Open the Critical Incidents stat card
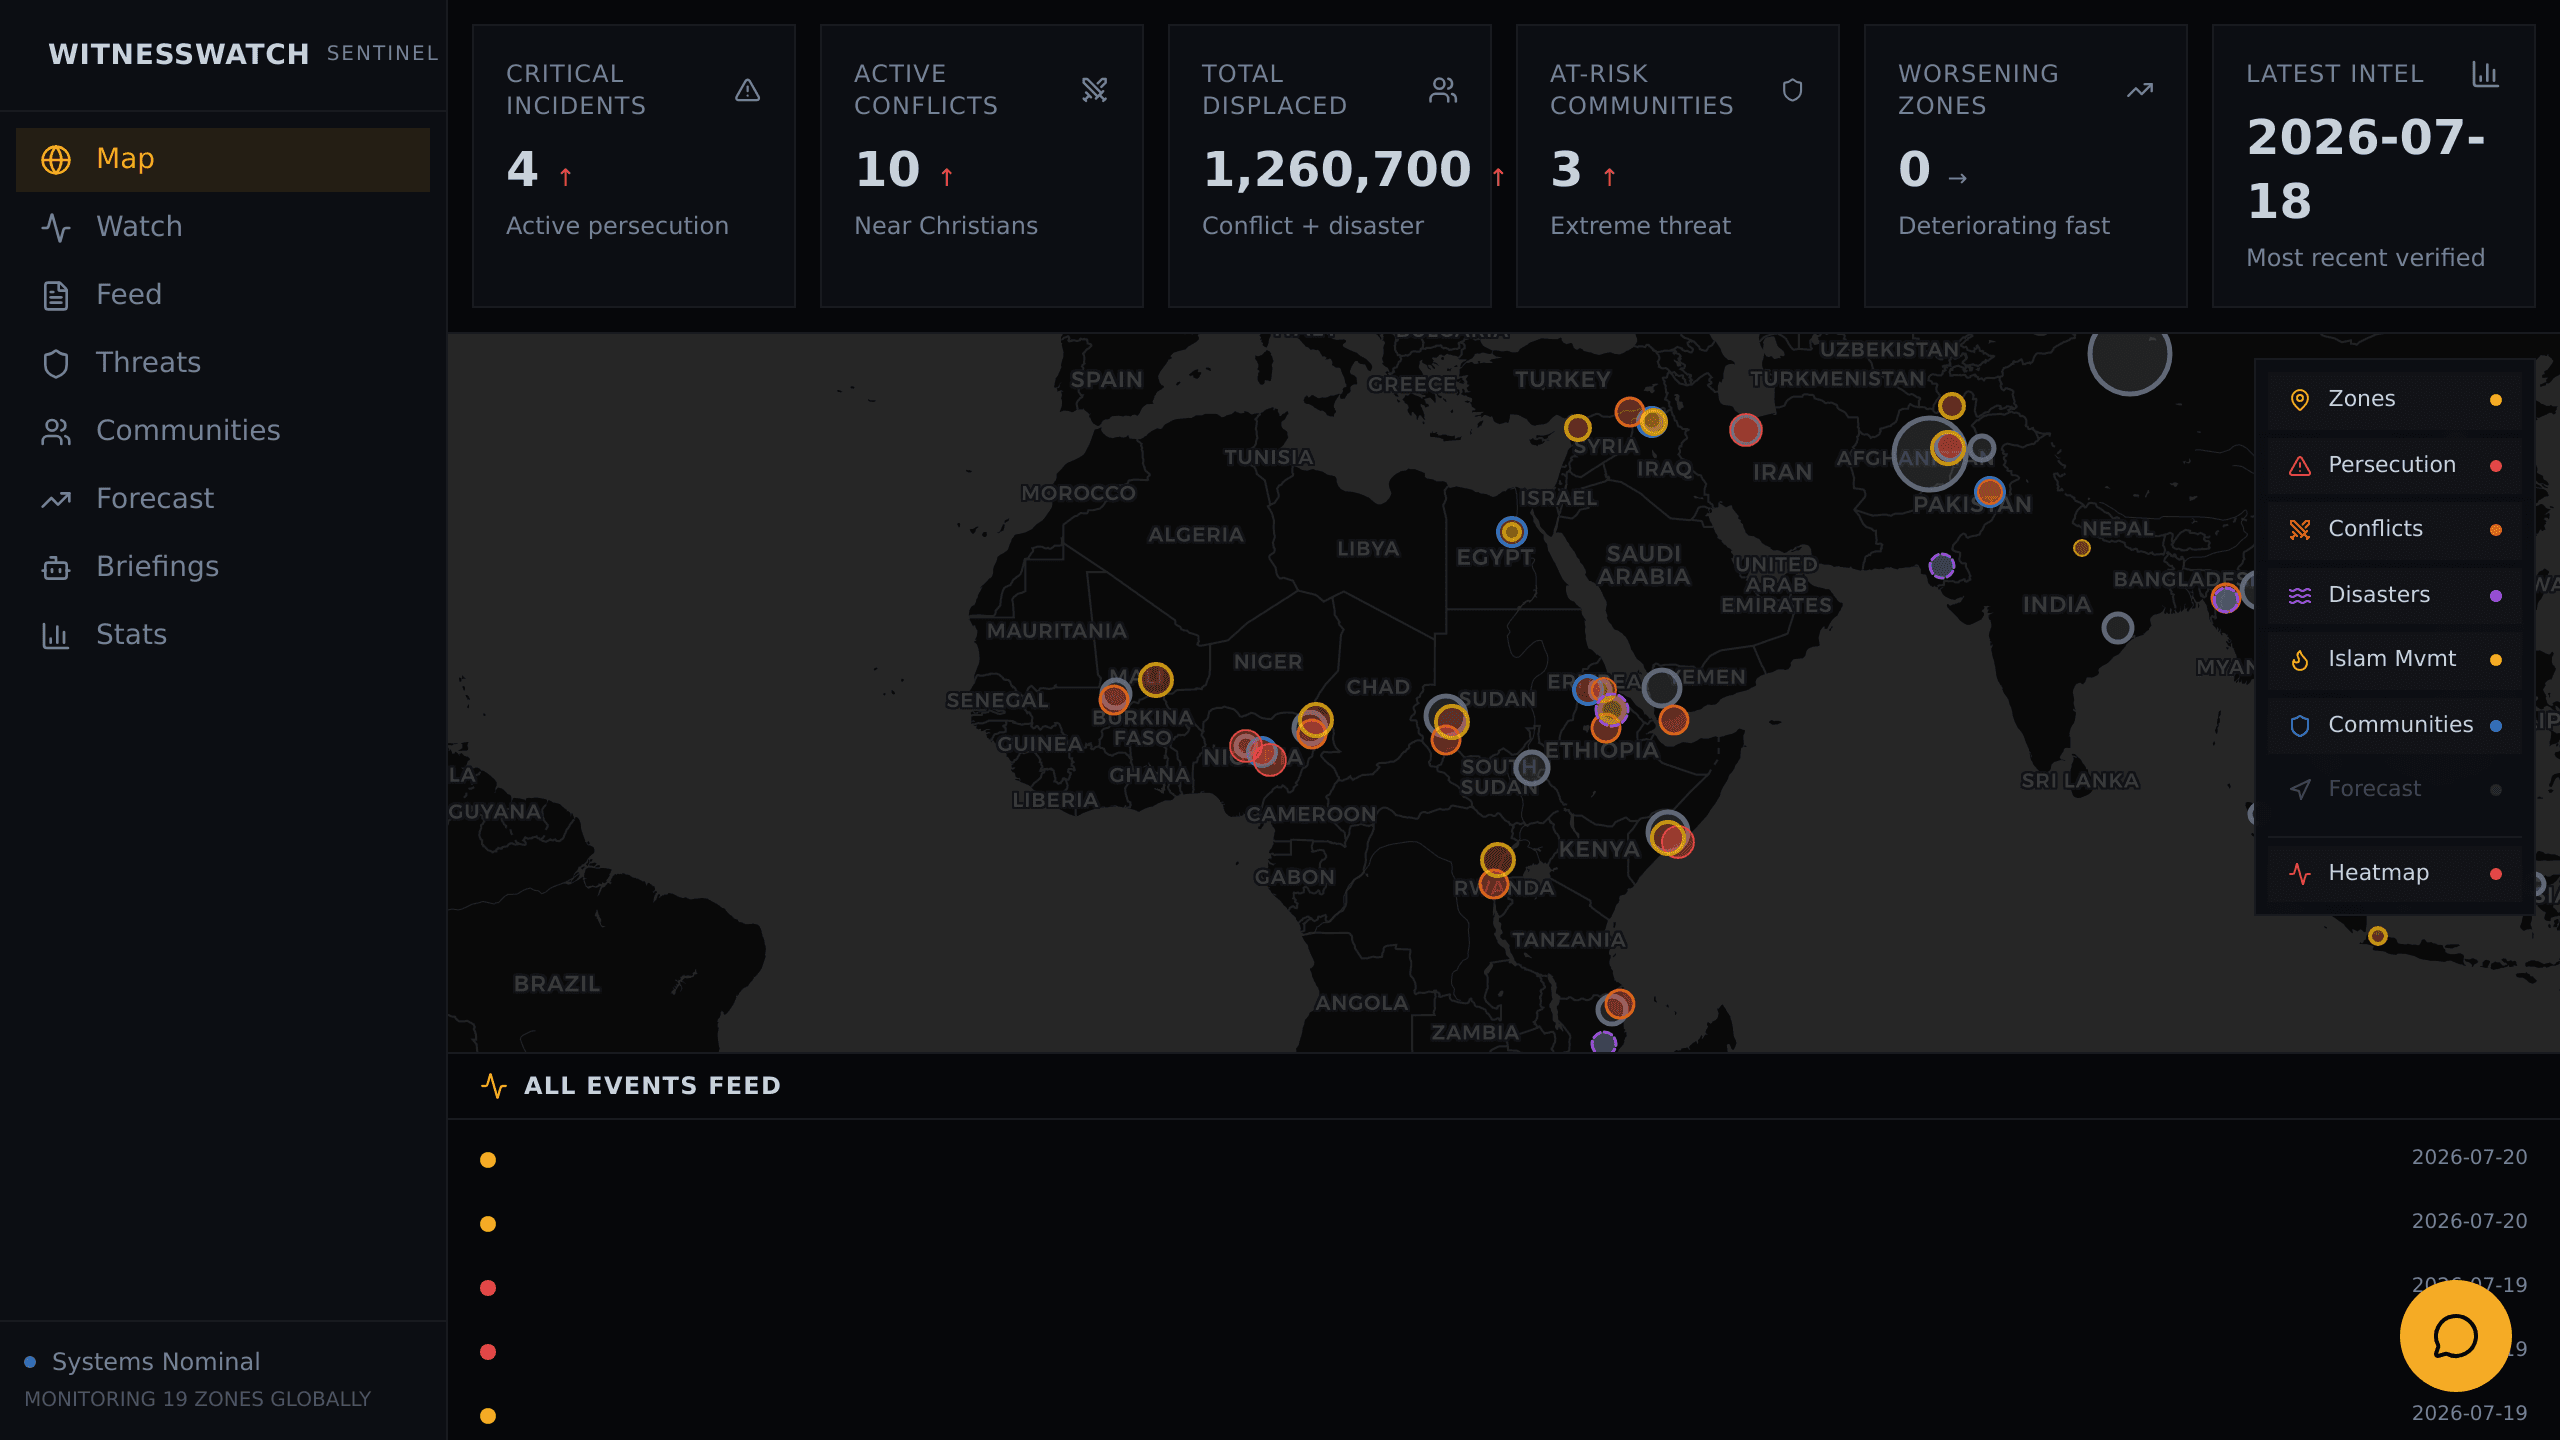Image resolution: width=2560 pixels, height=1440 pixels. click(634, 166)
